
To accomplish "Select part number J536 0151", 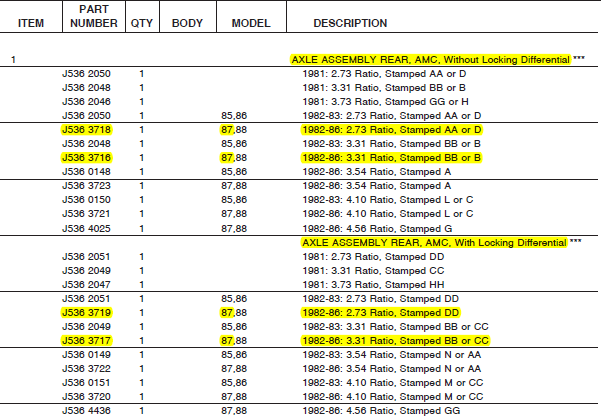I will pos(86,383).
